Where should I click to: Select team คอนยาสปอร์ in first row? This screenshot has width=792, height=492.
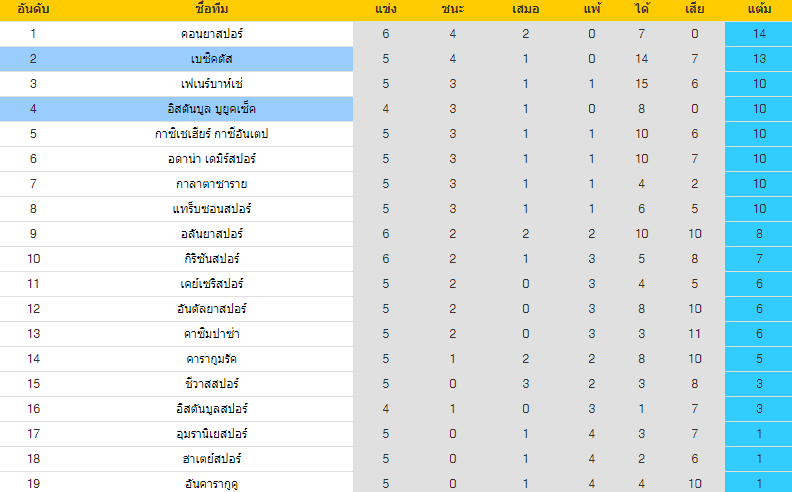tap(212, 34)
